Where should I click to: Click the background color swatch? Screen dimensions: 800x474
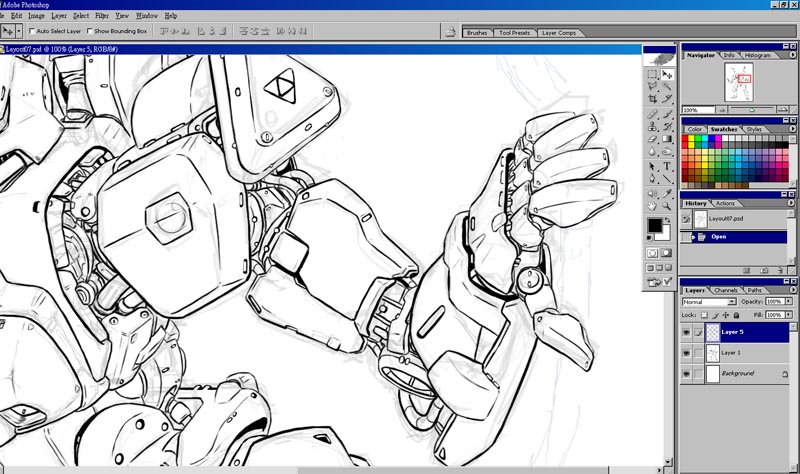[x=663, y=234]
